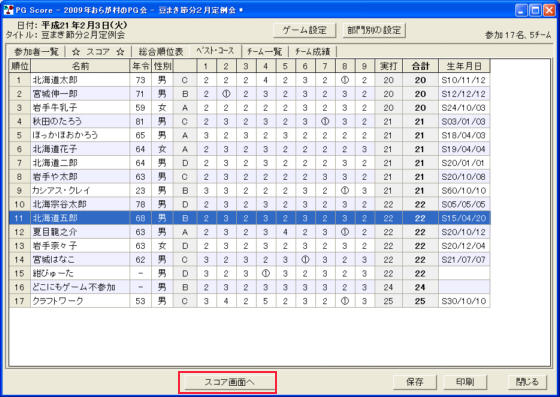Switch to the ☆ スコア ☆ tab
Screen dimensions: 560x397
pyautogui.click(x=98, y=52)
